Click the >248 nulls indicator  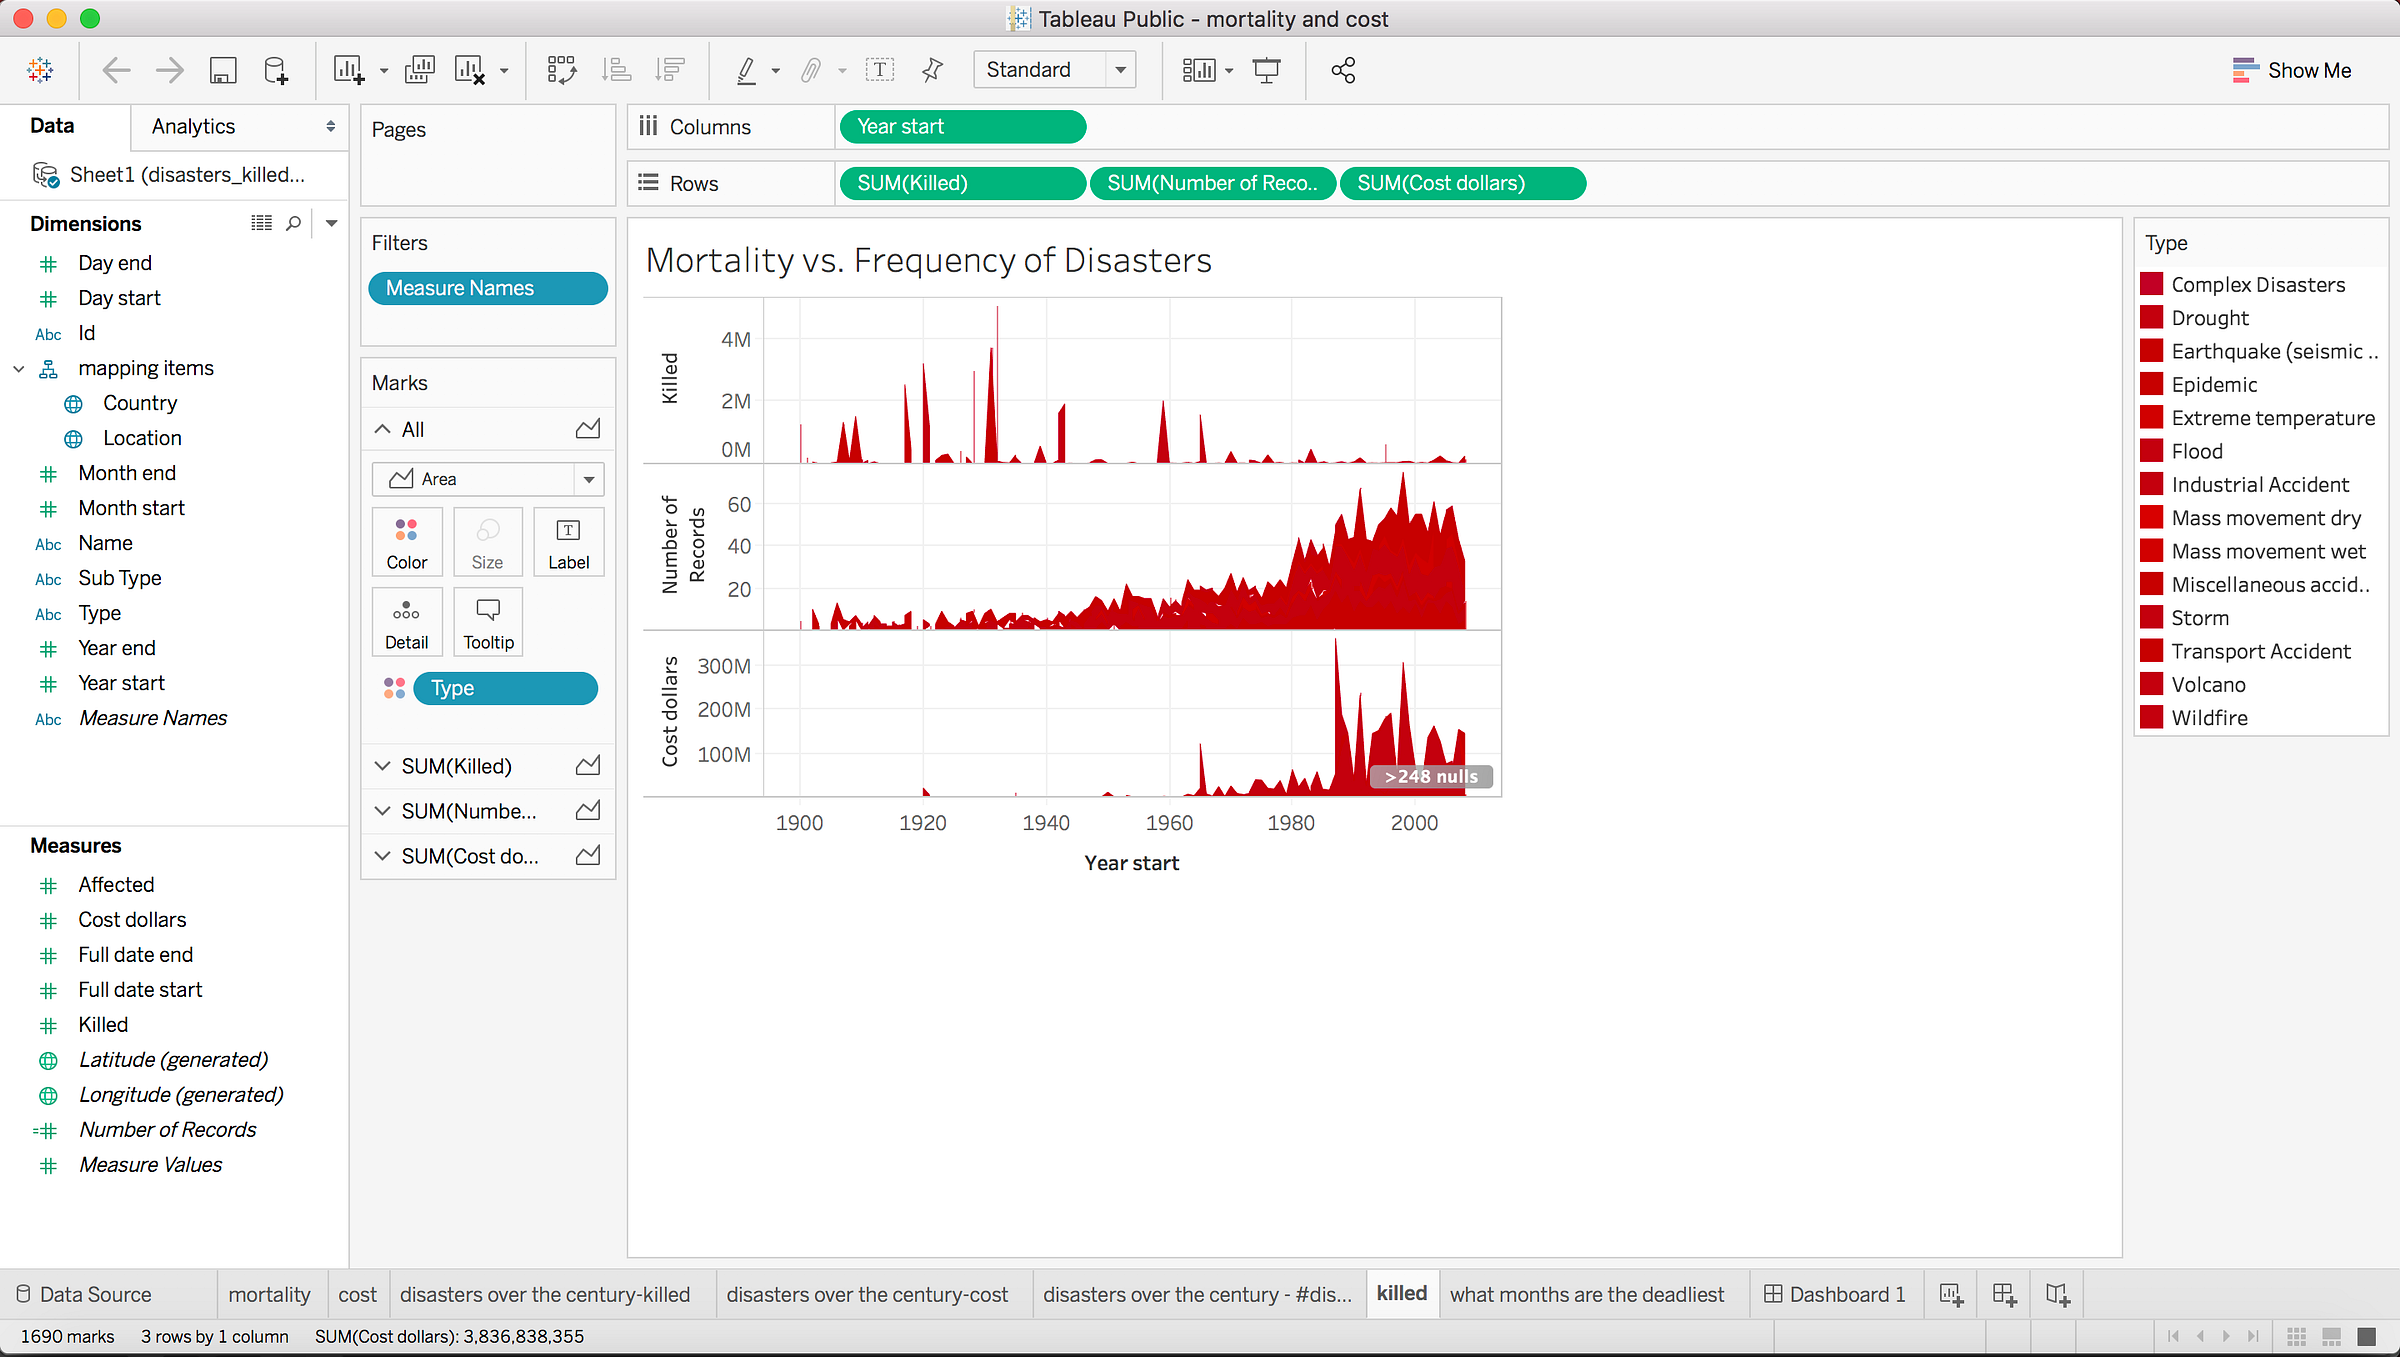(1430, 776)
